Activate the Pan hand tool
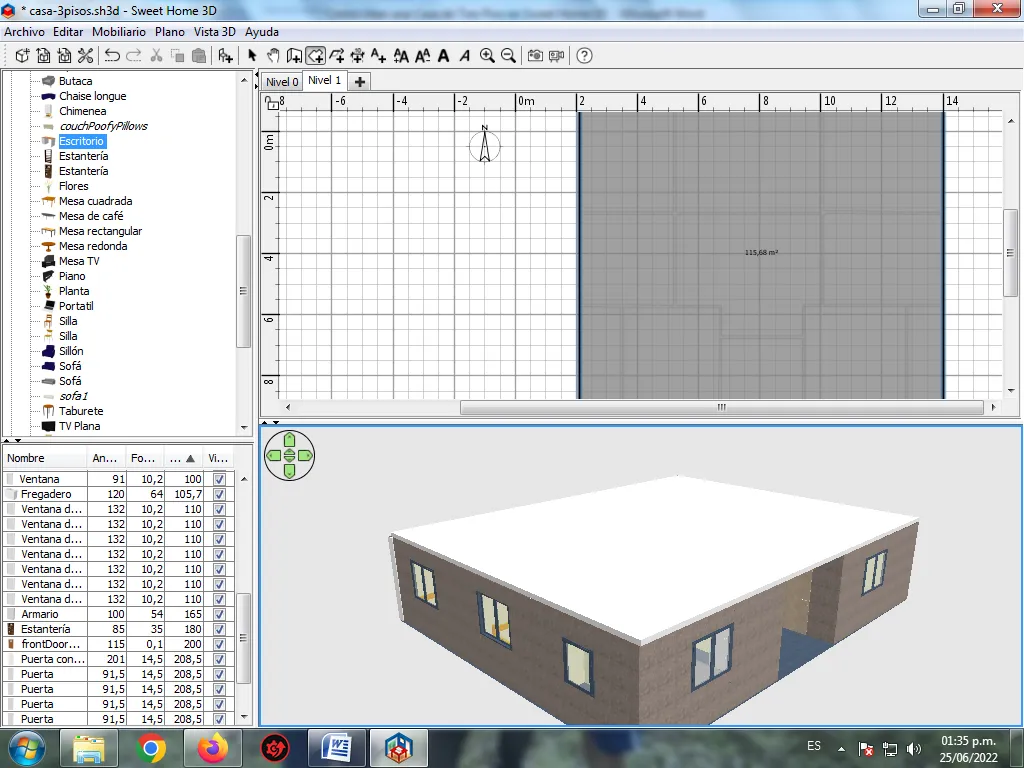1024x768 pixels. click(x=273, y=56)
